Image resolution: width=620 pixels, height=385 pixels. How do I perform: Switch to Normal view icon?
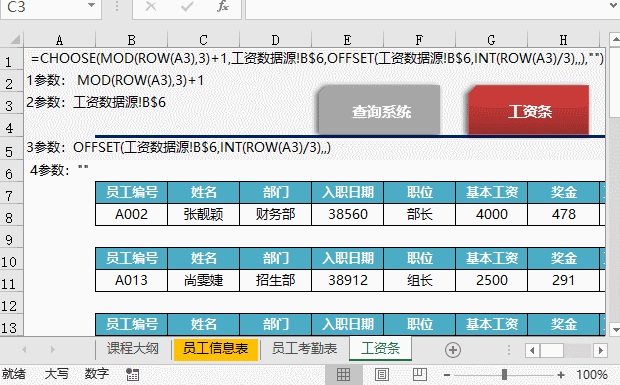pyautogui.click(x=343, y=374)
